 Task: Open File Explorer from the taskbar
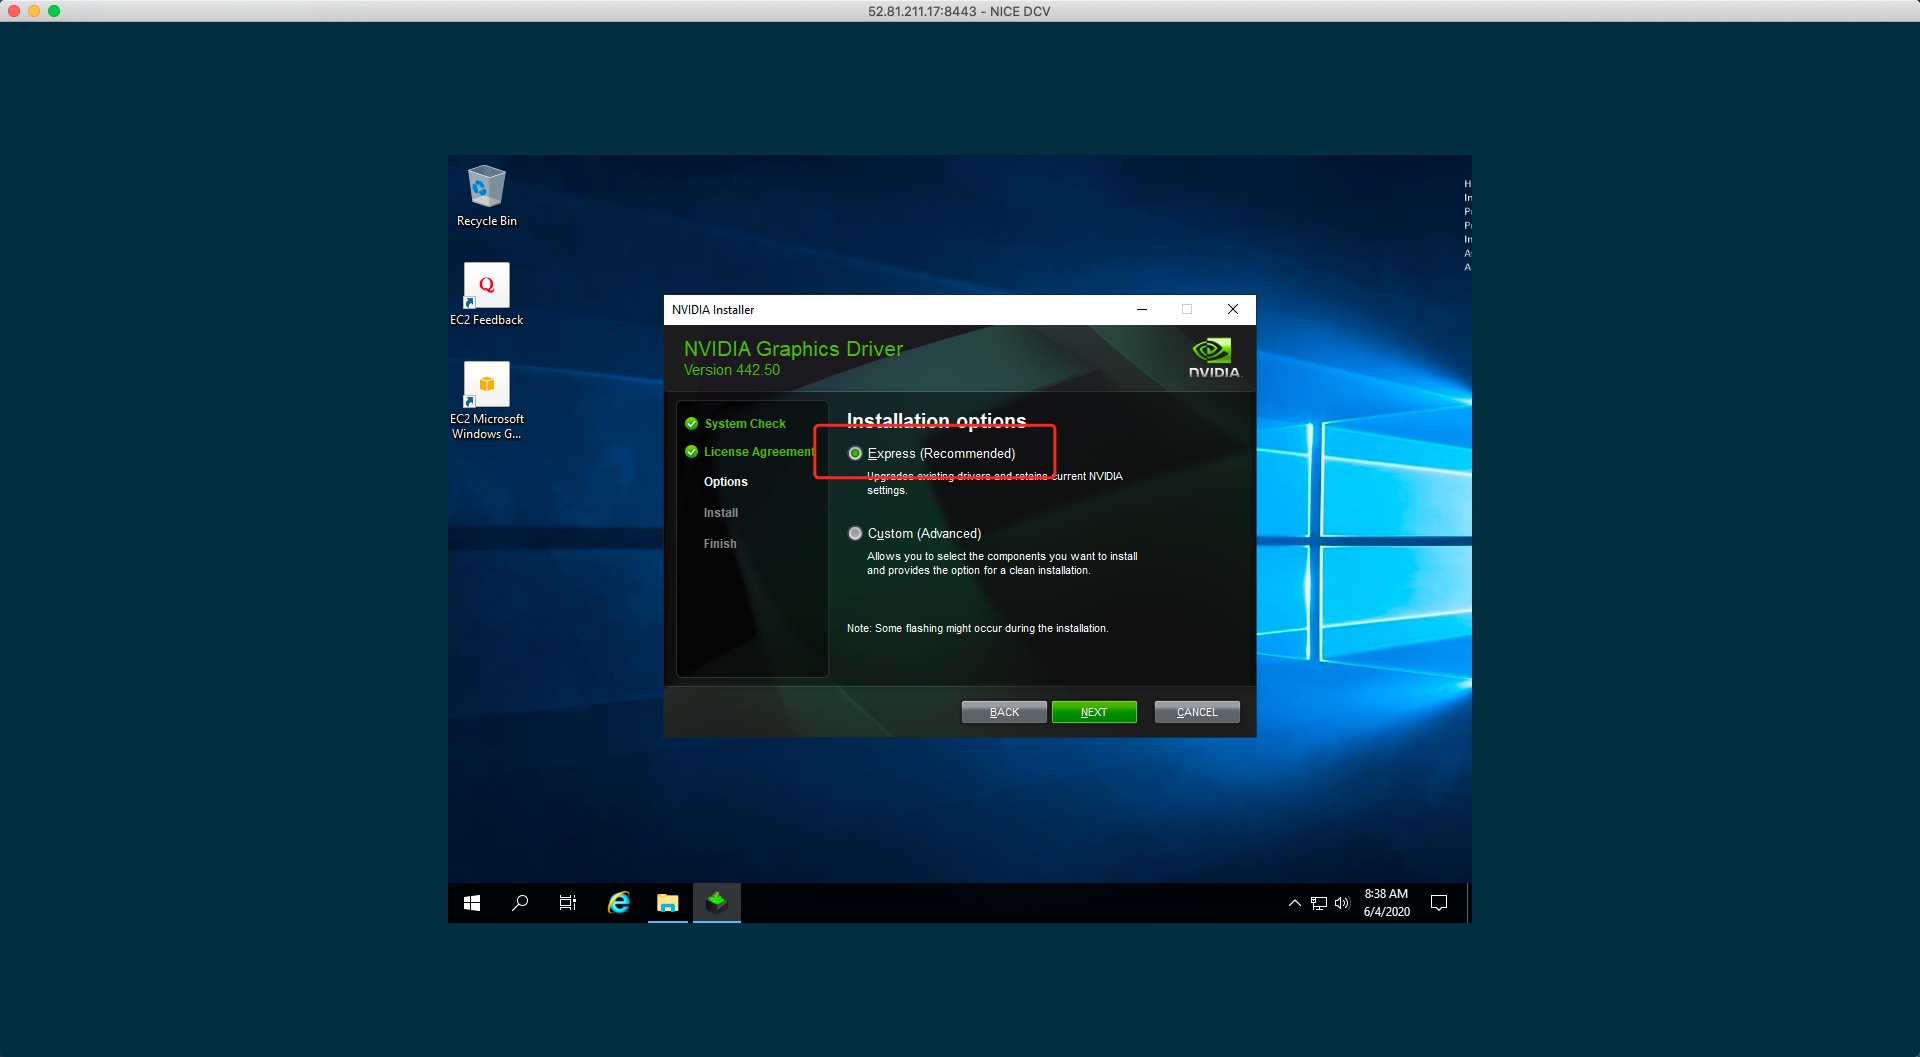tap(667, 903)
